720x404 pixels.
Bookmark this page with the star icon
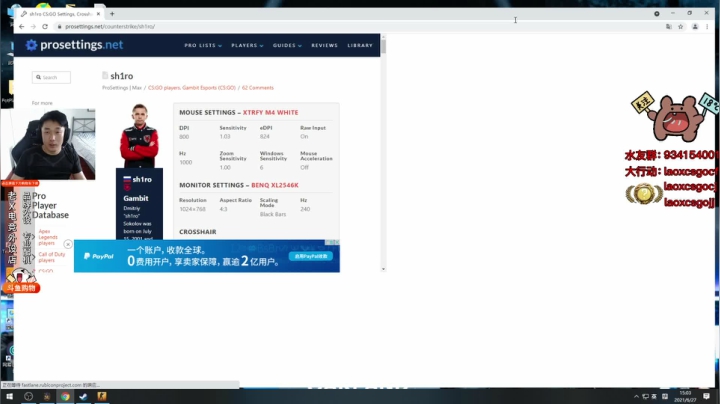681,27
